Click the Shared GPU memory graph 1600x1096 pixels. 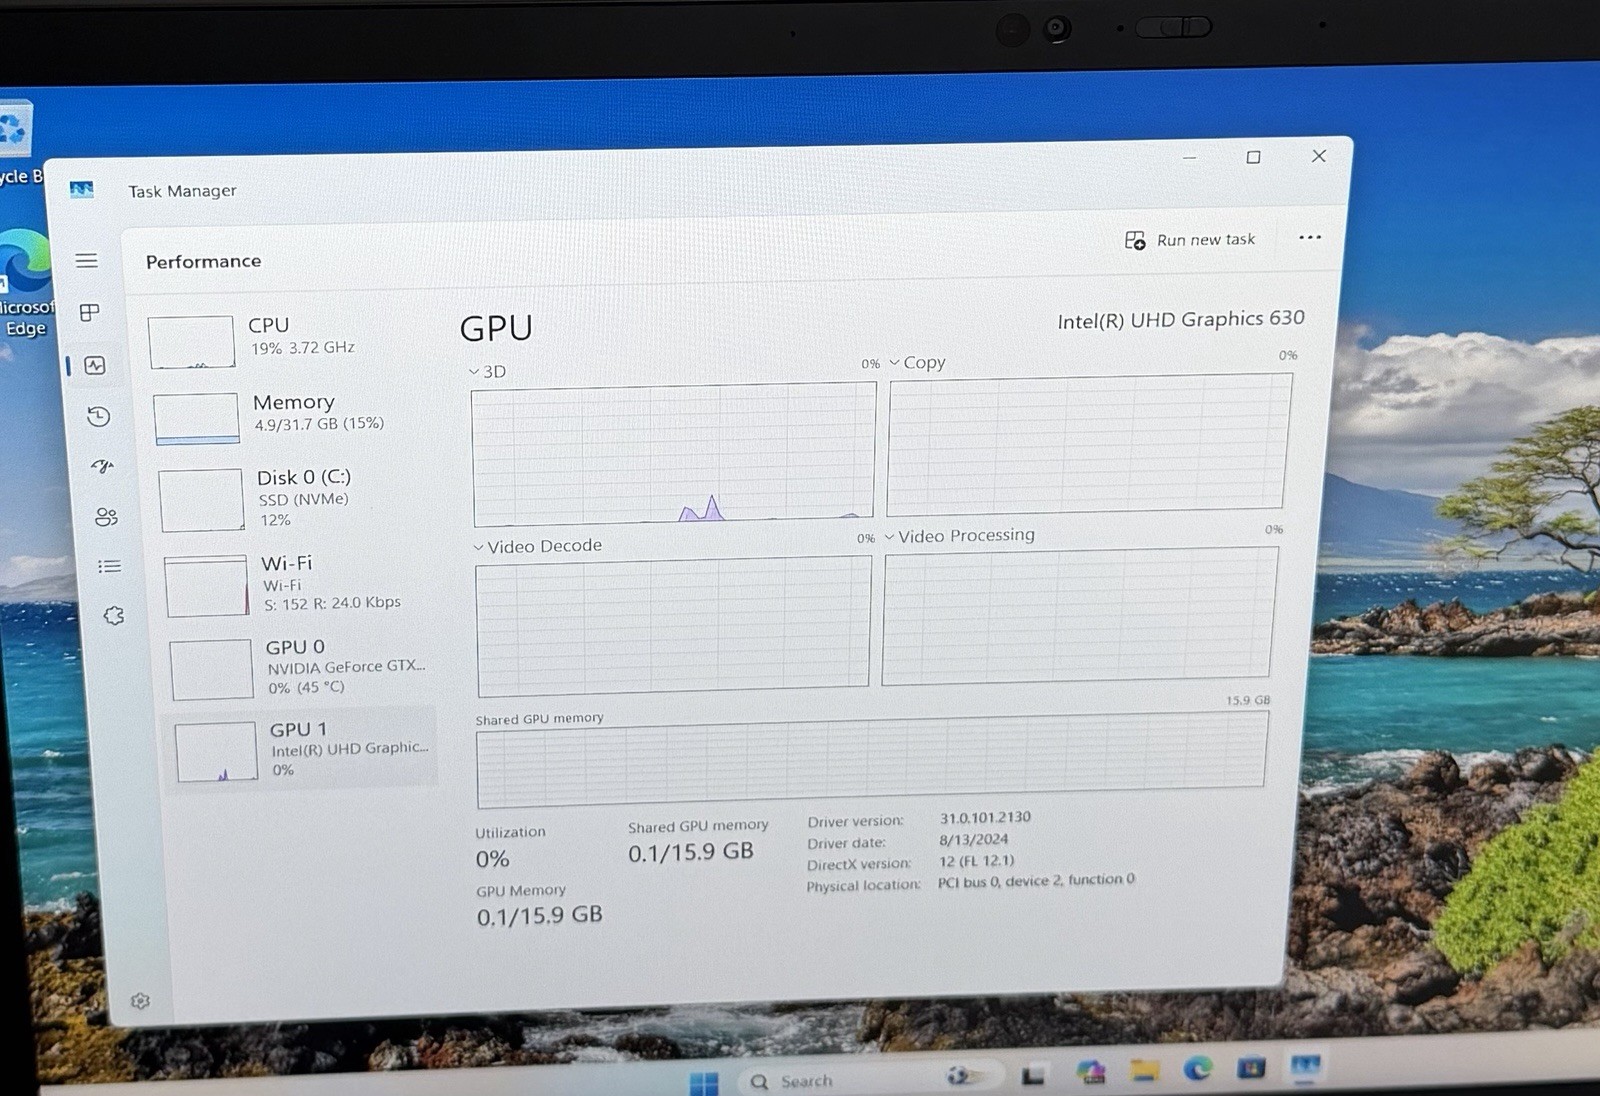(872, 759)
